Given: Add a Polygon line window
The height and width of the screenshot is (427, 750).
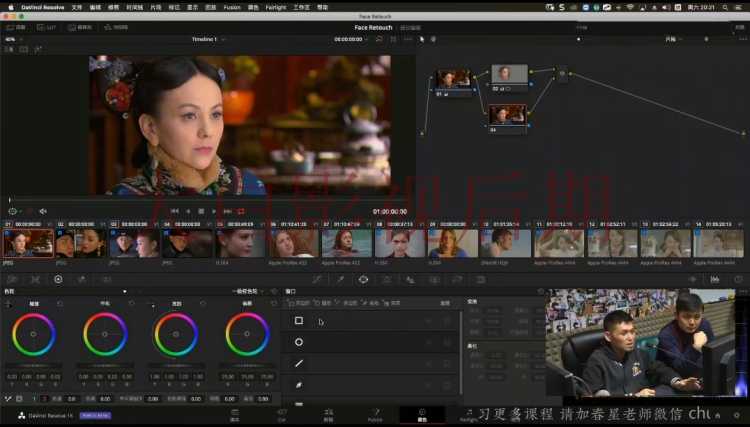Looking at the screenshot, I should [x=299, y=363].
